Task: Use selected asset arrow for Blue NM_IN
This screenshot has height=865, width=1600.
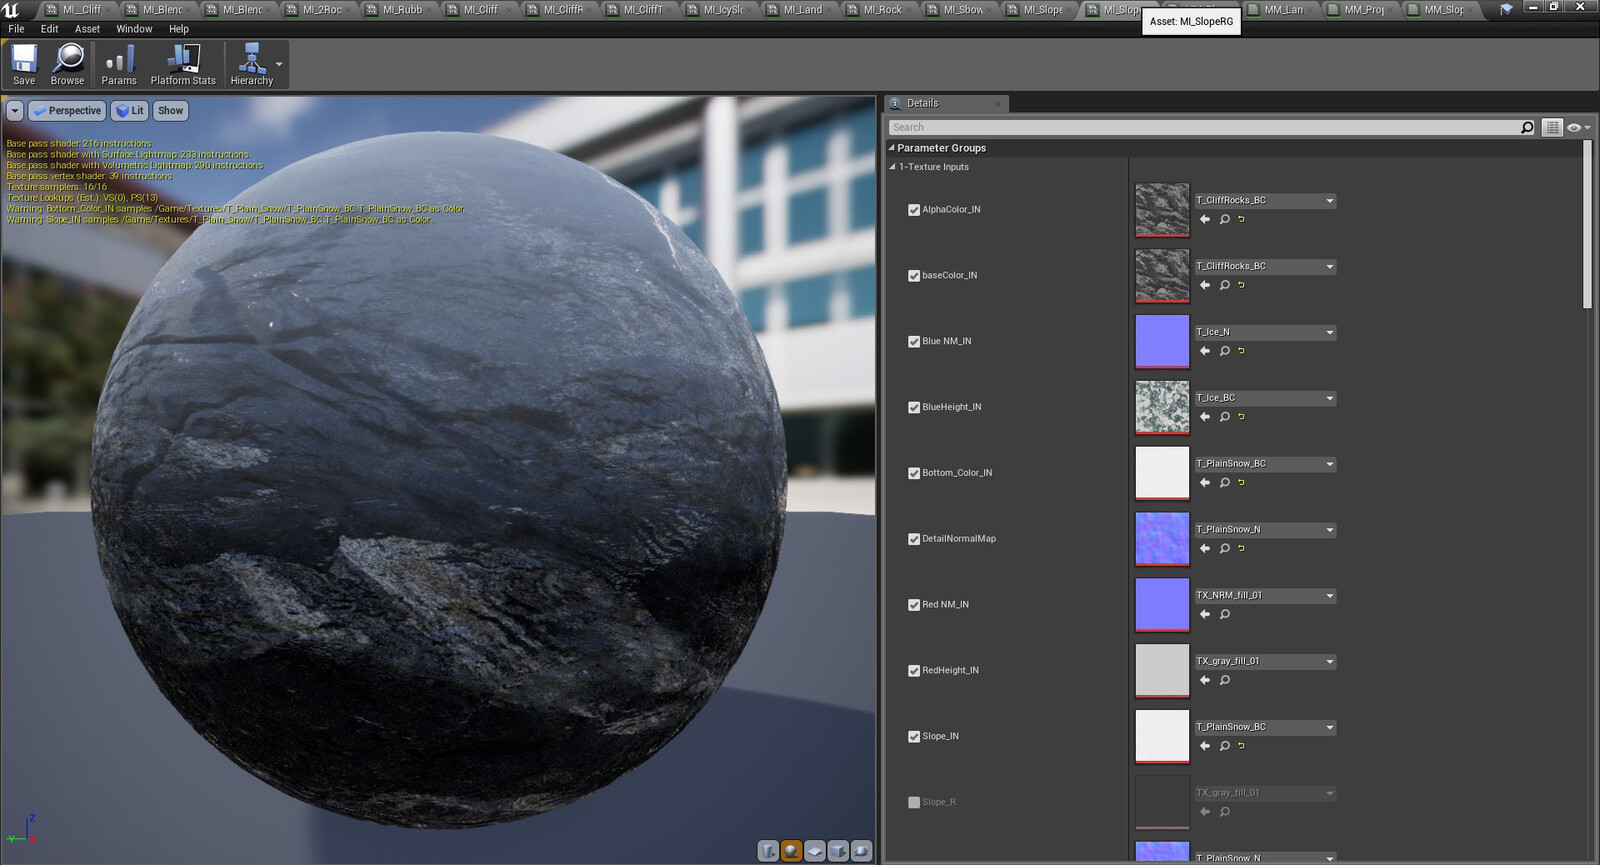Action: (x=1205, y=351)
